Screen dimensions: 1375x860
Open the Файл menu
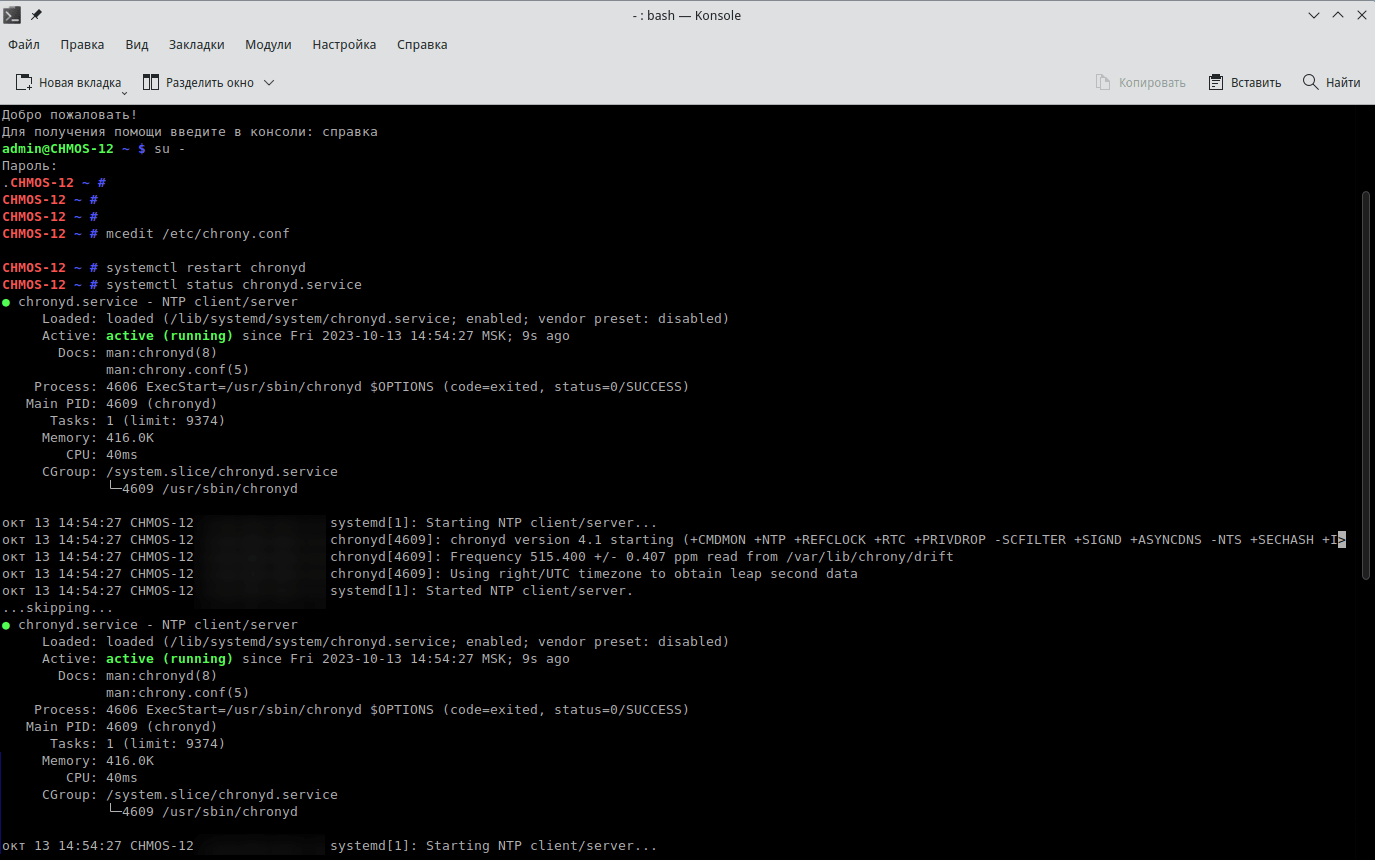pos(24,45)
